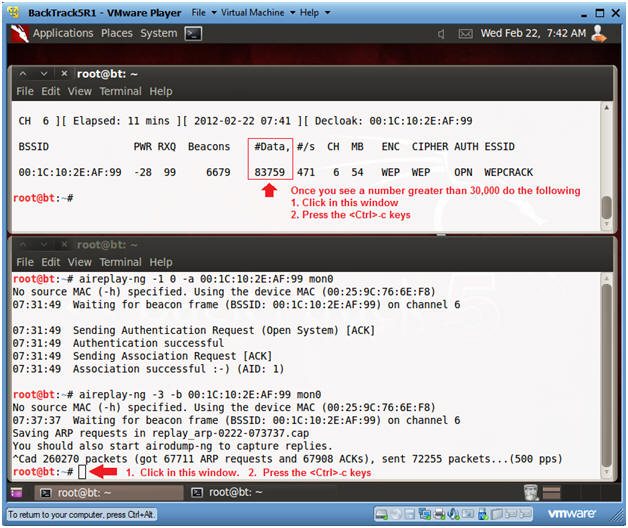Close the lower terminal with its X button
The width and height of the screenshot is (628, 528).
click(x=64, y=244)
